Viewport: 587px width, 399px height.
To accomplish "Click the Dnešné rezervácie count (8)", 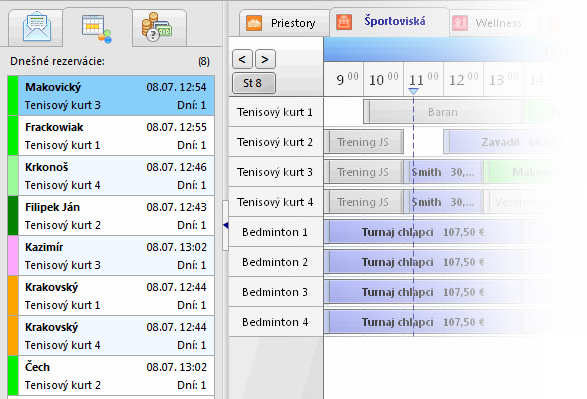I will pos(204,61).
